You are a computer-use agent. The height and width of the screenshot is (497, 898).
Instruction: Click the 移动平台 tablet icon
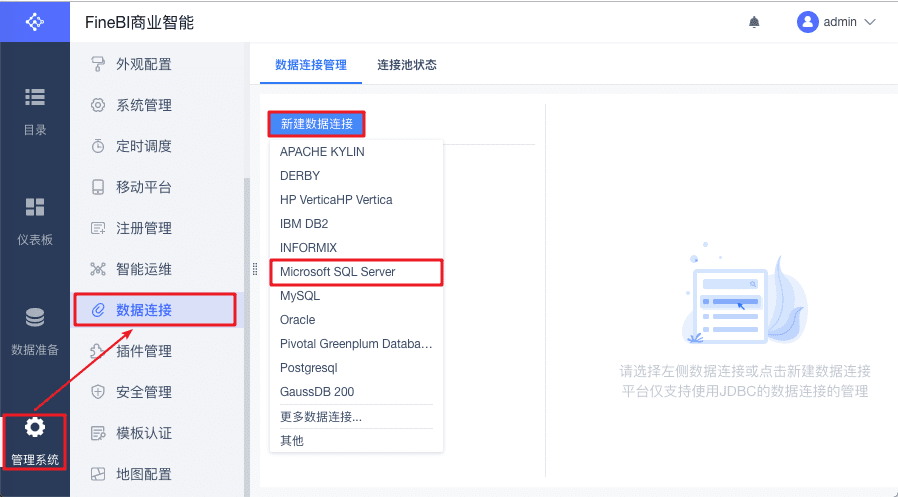pos(98,187)
